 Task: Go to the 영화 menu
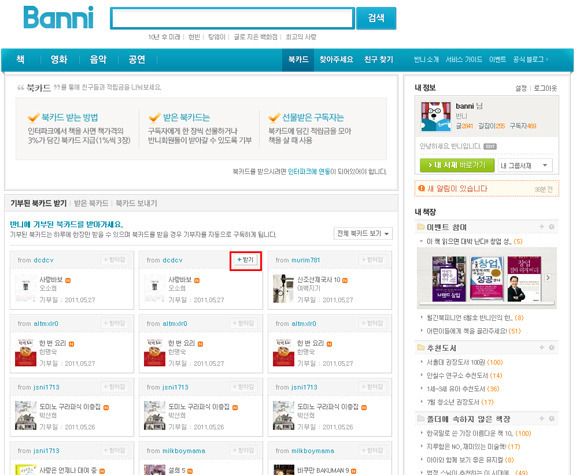(x=59, y=59)
